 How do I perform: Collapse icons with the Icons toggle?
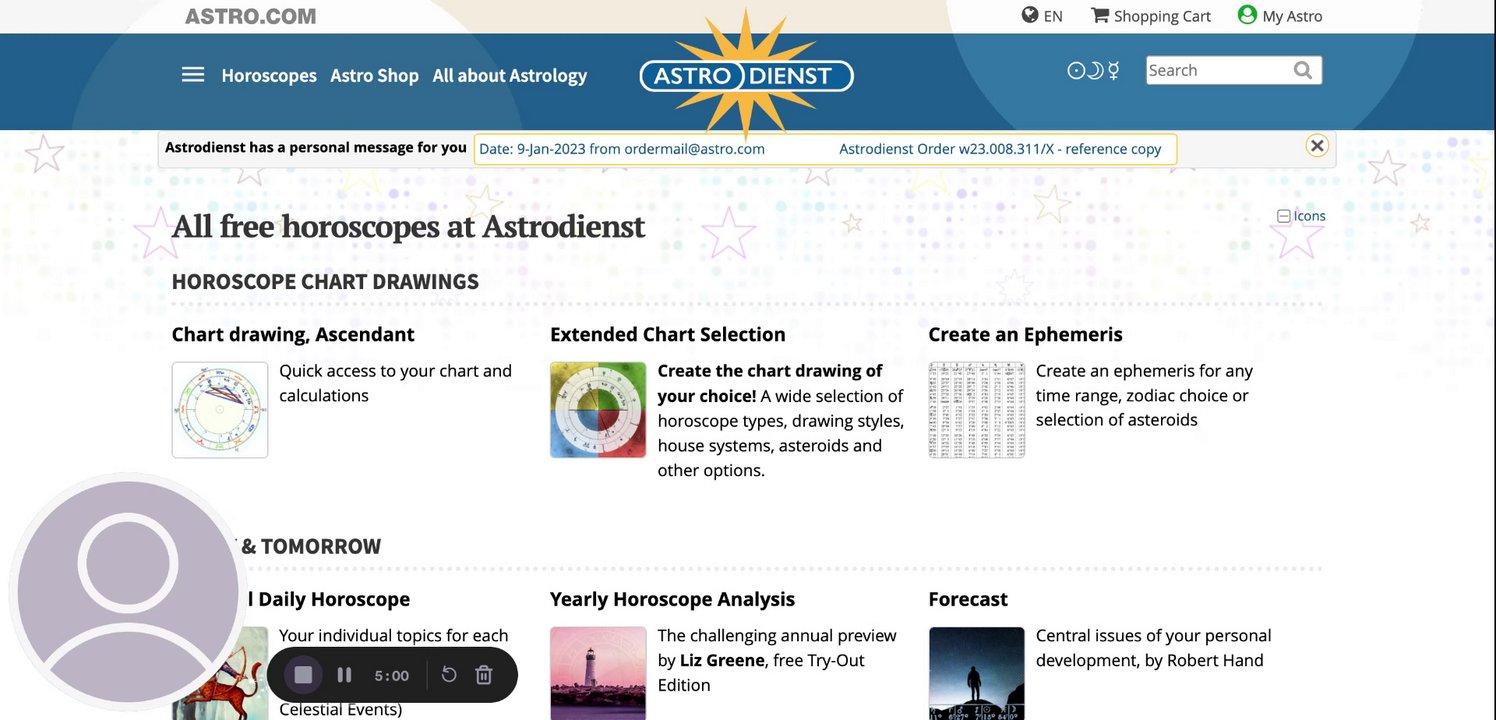coord(1301,216)
